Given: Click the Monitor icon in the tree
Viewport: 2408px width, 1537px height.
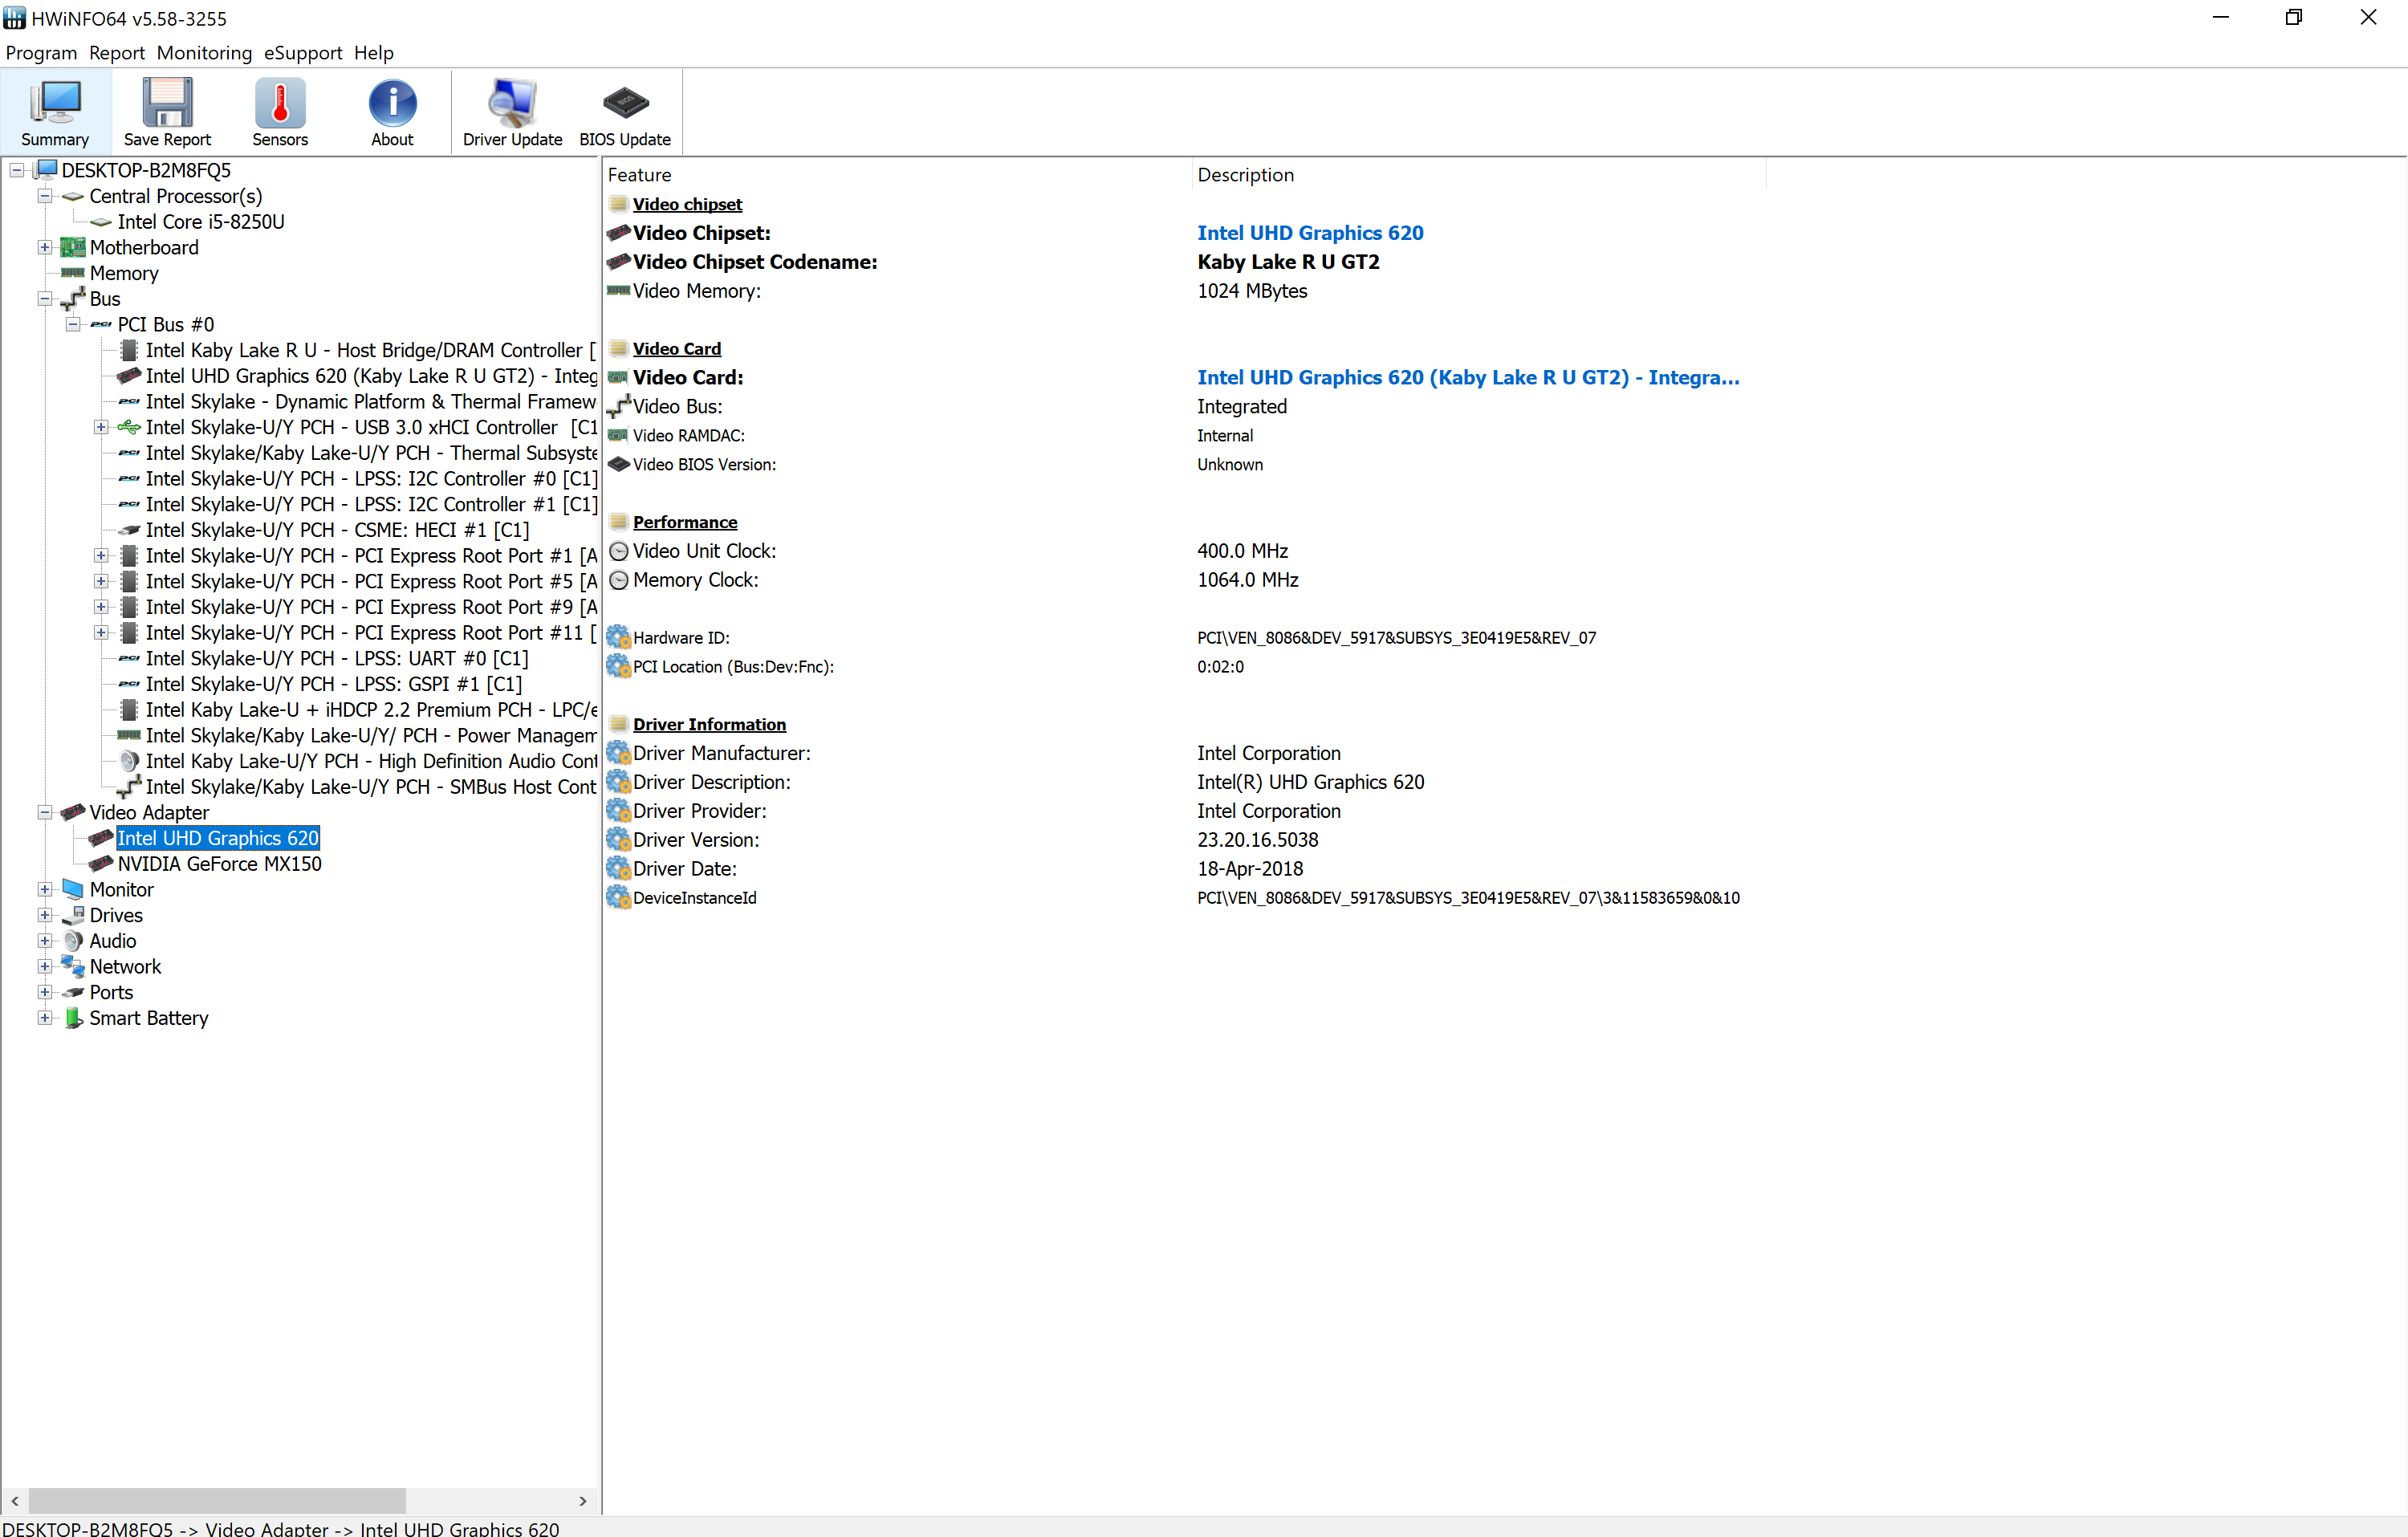Looking at the screenshot, I should click(x=73, y=889).
